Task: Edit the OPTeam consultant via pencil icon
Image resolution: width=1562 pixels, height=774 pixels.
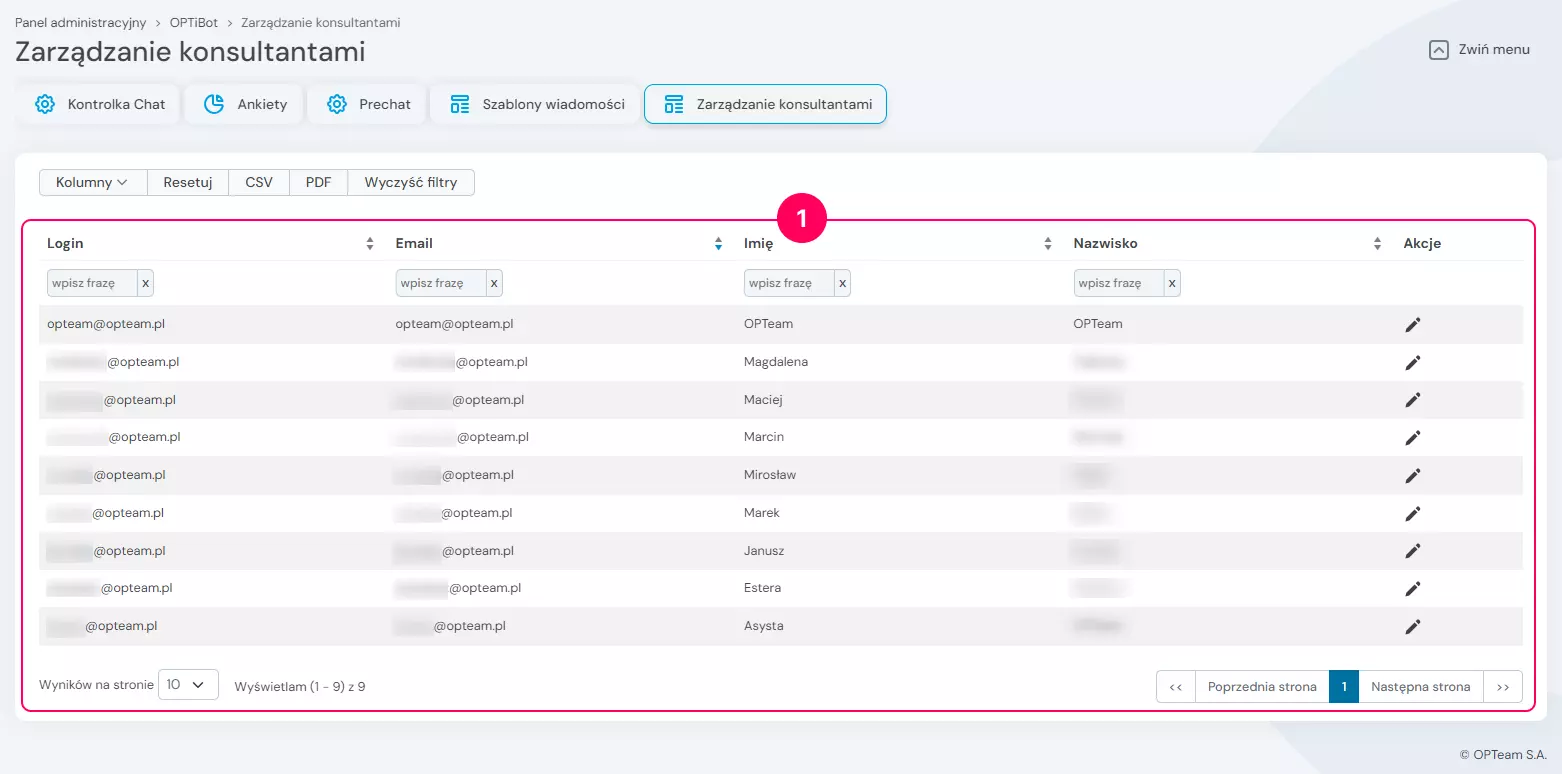Action: coord(1412,324)
